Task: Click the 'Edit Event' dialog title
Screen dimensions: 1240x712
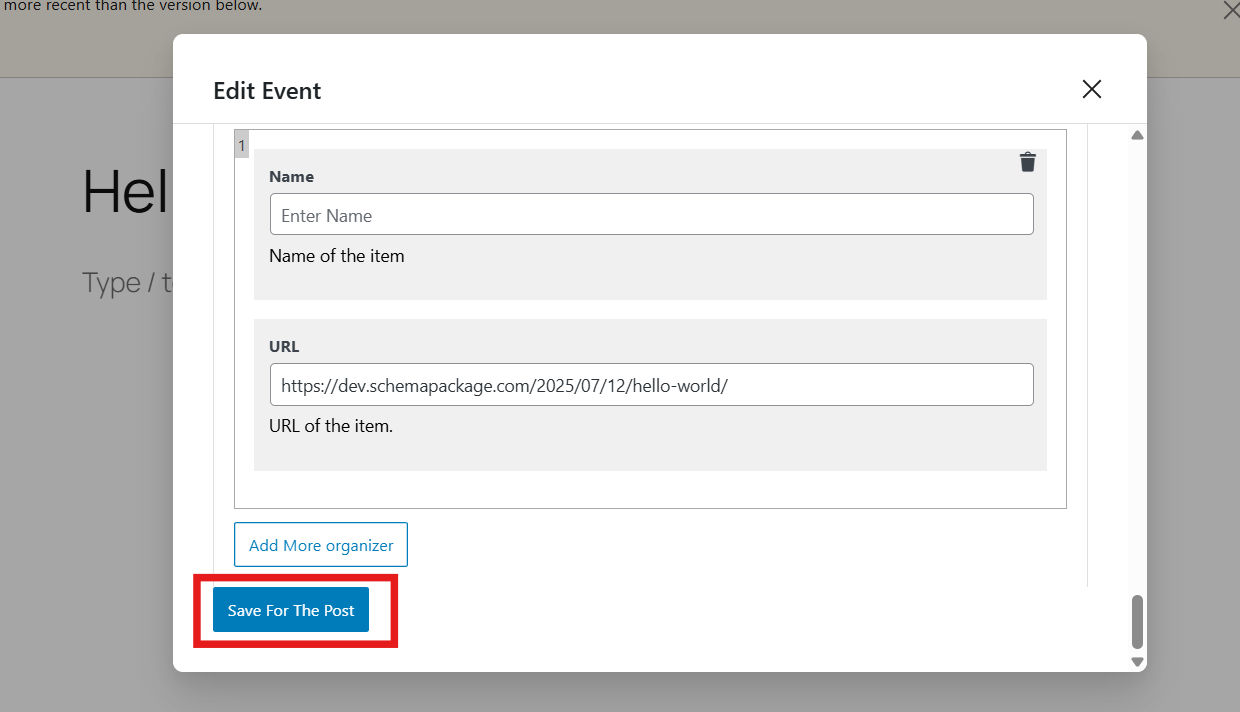Action: point(267,91)
